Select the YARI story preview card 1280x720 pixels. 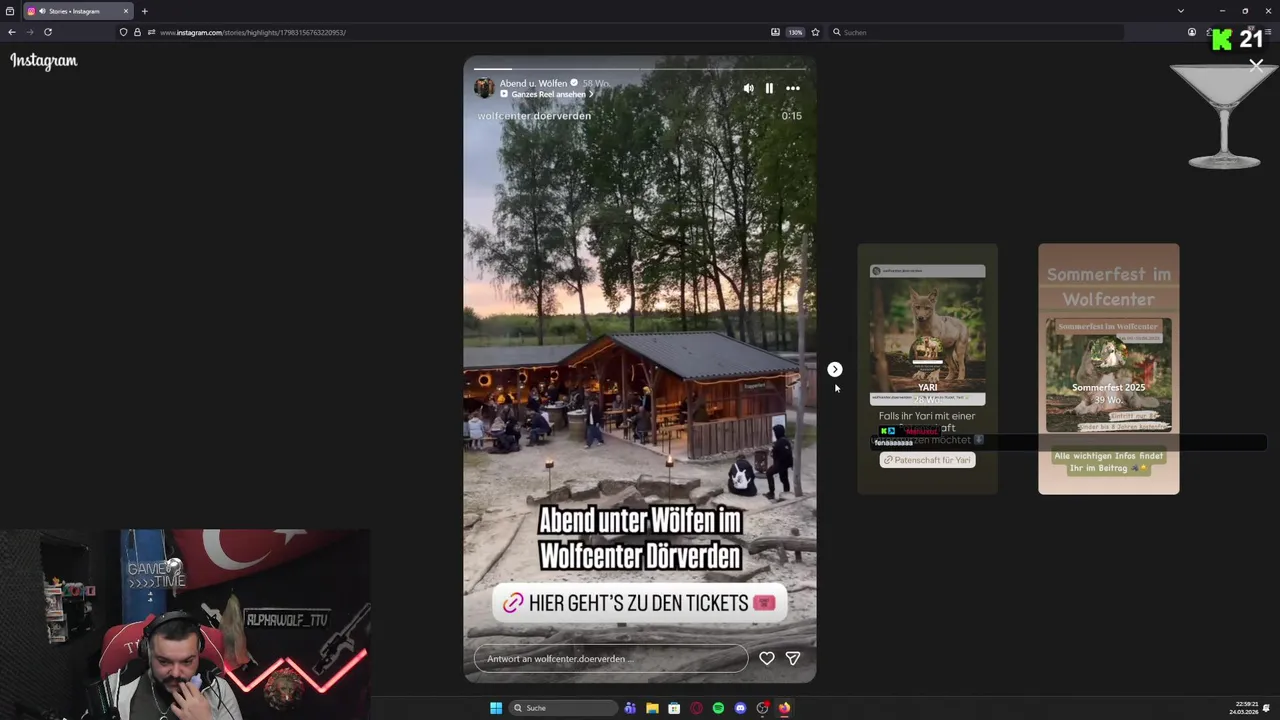[927, 369]
